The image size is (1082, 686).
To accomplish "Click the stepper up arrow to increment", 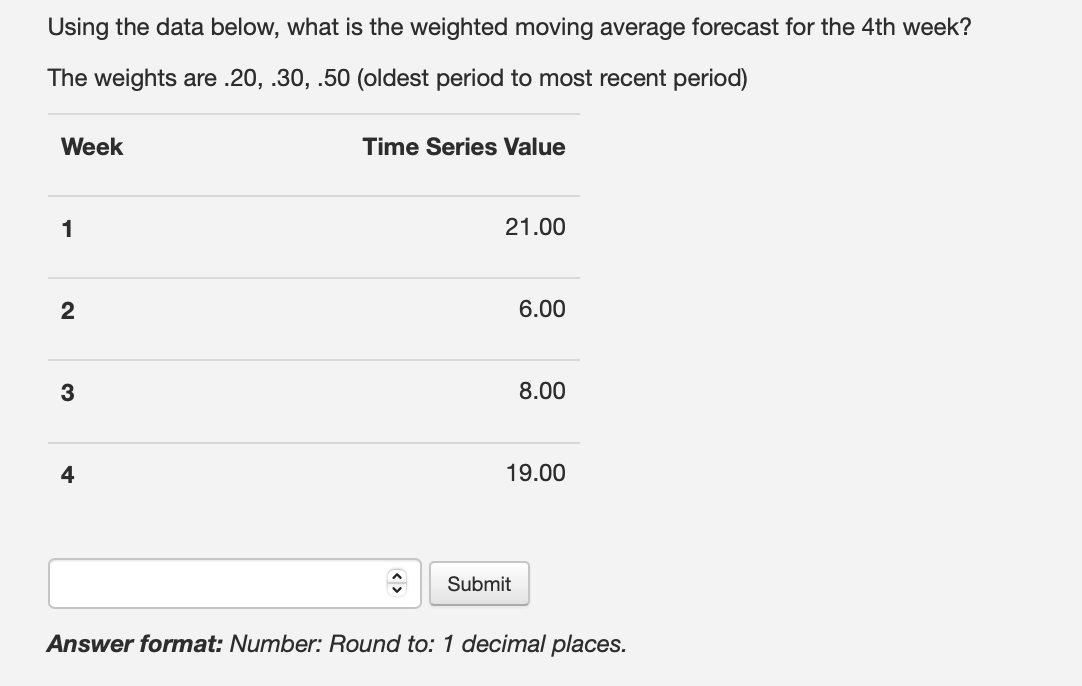I will click(396, 577).
